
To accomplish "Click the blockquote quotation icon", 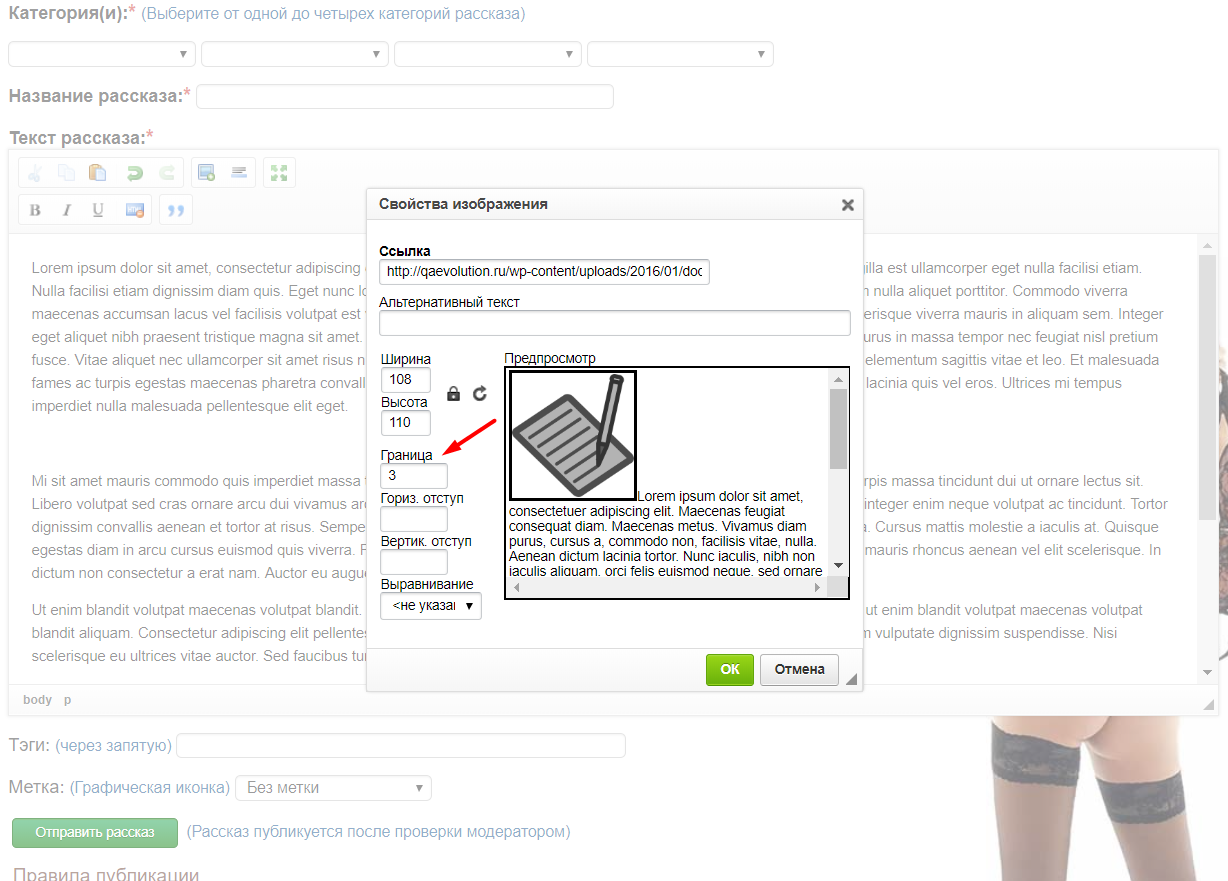I will coord(176,210).
